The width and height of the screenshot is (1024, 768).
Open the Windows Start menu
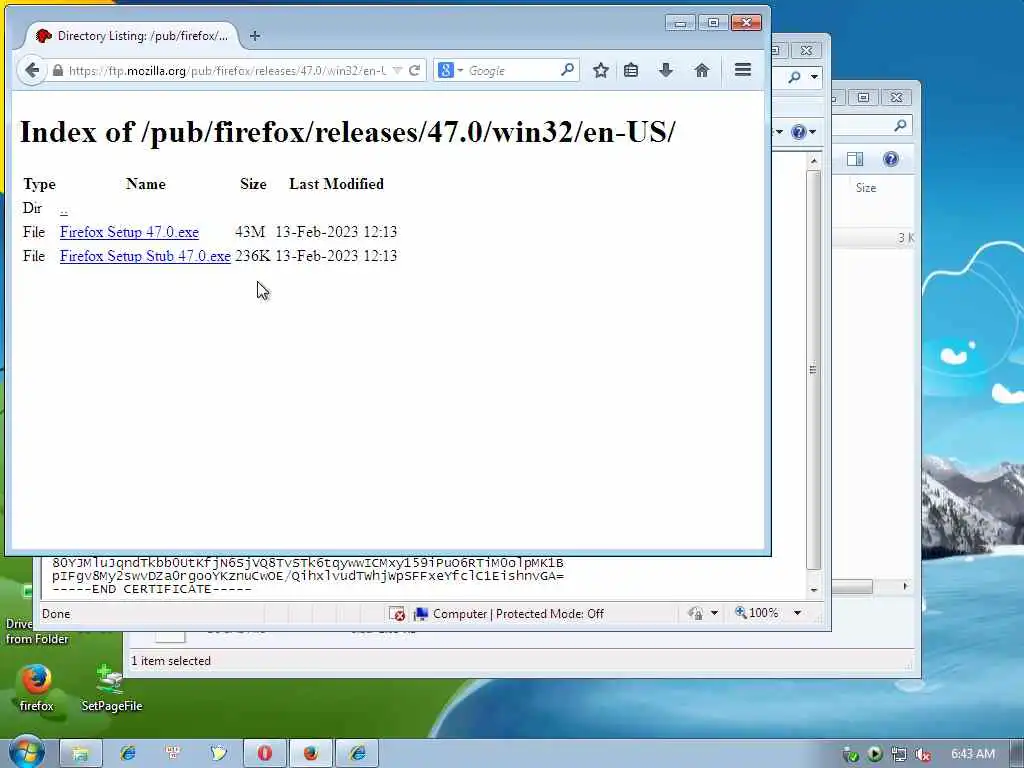[x=26, y=752]
